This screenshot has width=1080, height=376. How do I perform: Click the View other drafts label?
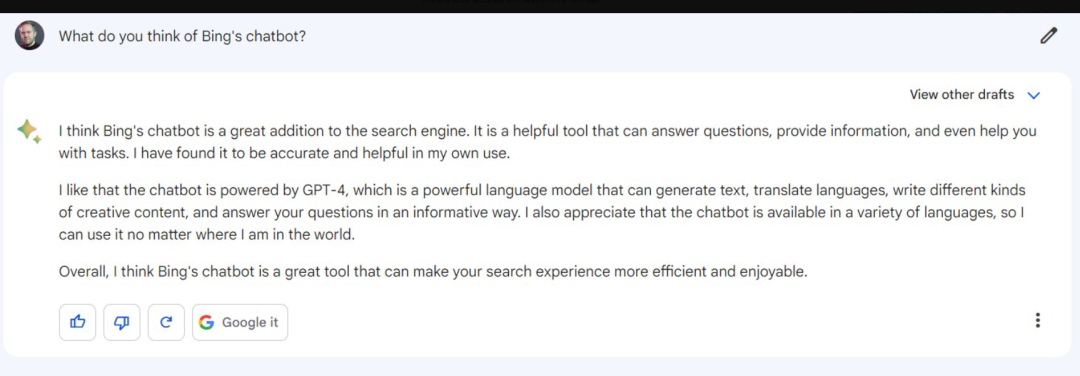click(962, 95)
